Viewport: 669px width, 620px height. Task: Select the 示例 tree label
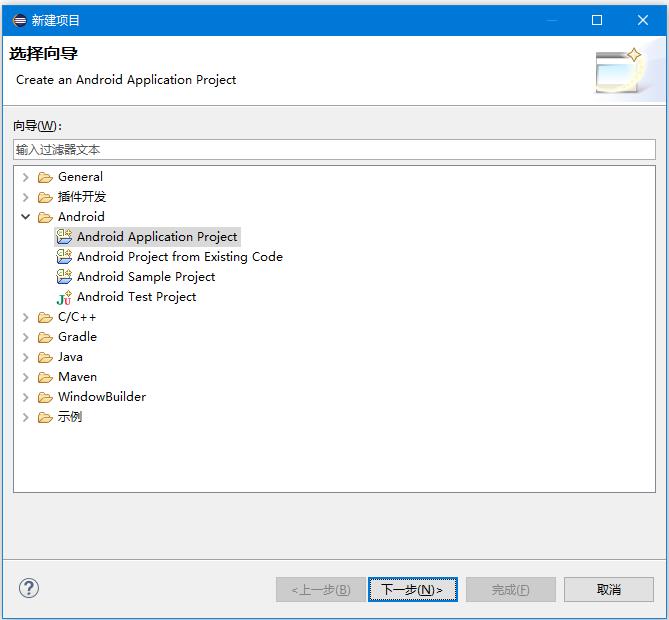[70, 417]
